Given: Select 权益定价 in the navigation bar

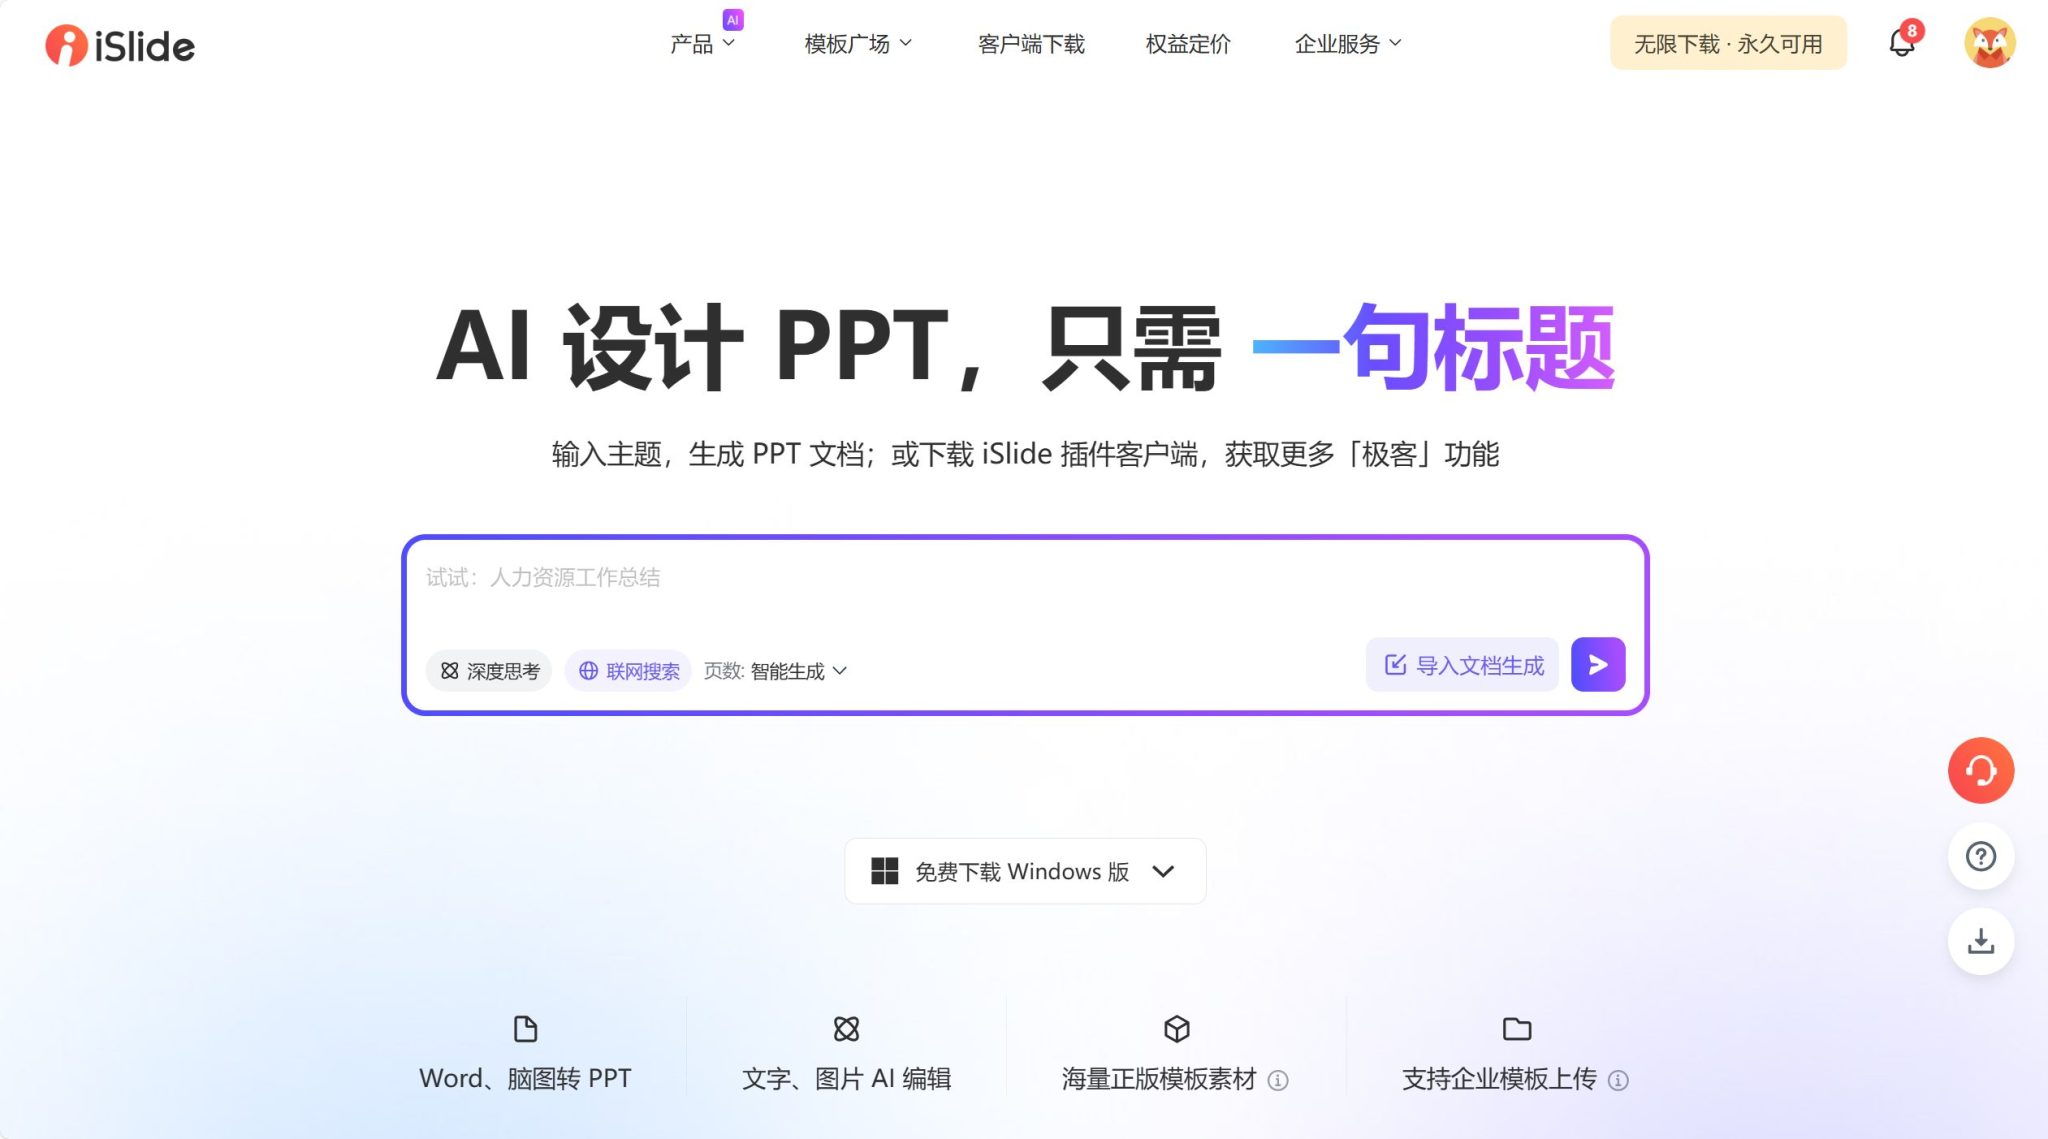Looking at the screenshot, I should click(x=1188, y=44).
